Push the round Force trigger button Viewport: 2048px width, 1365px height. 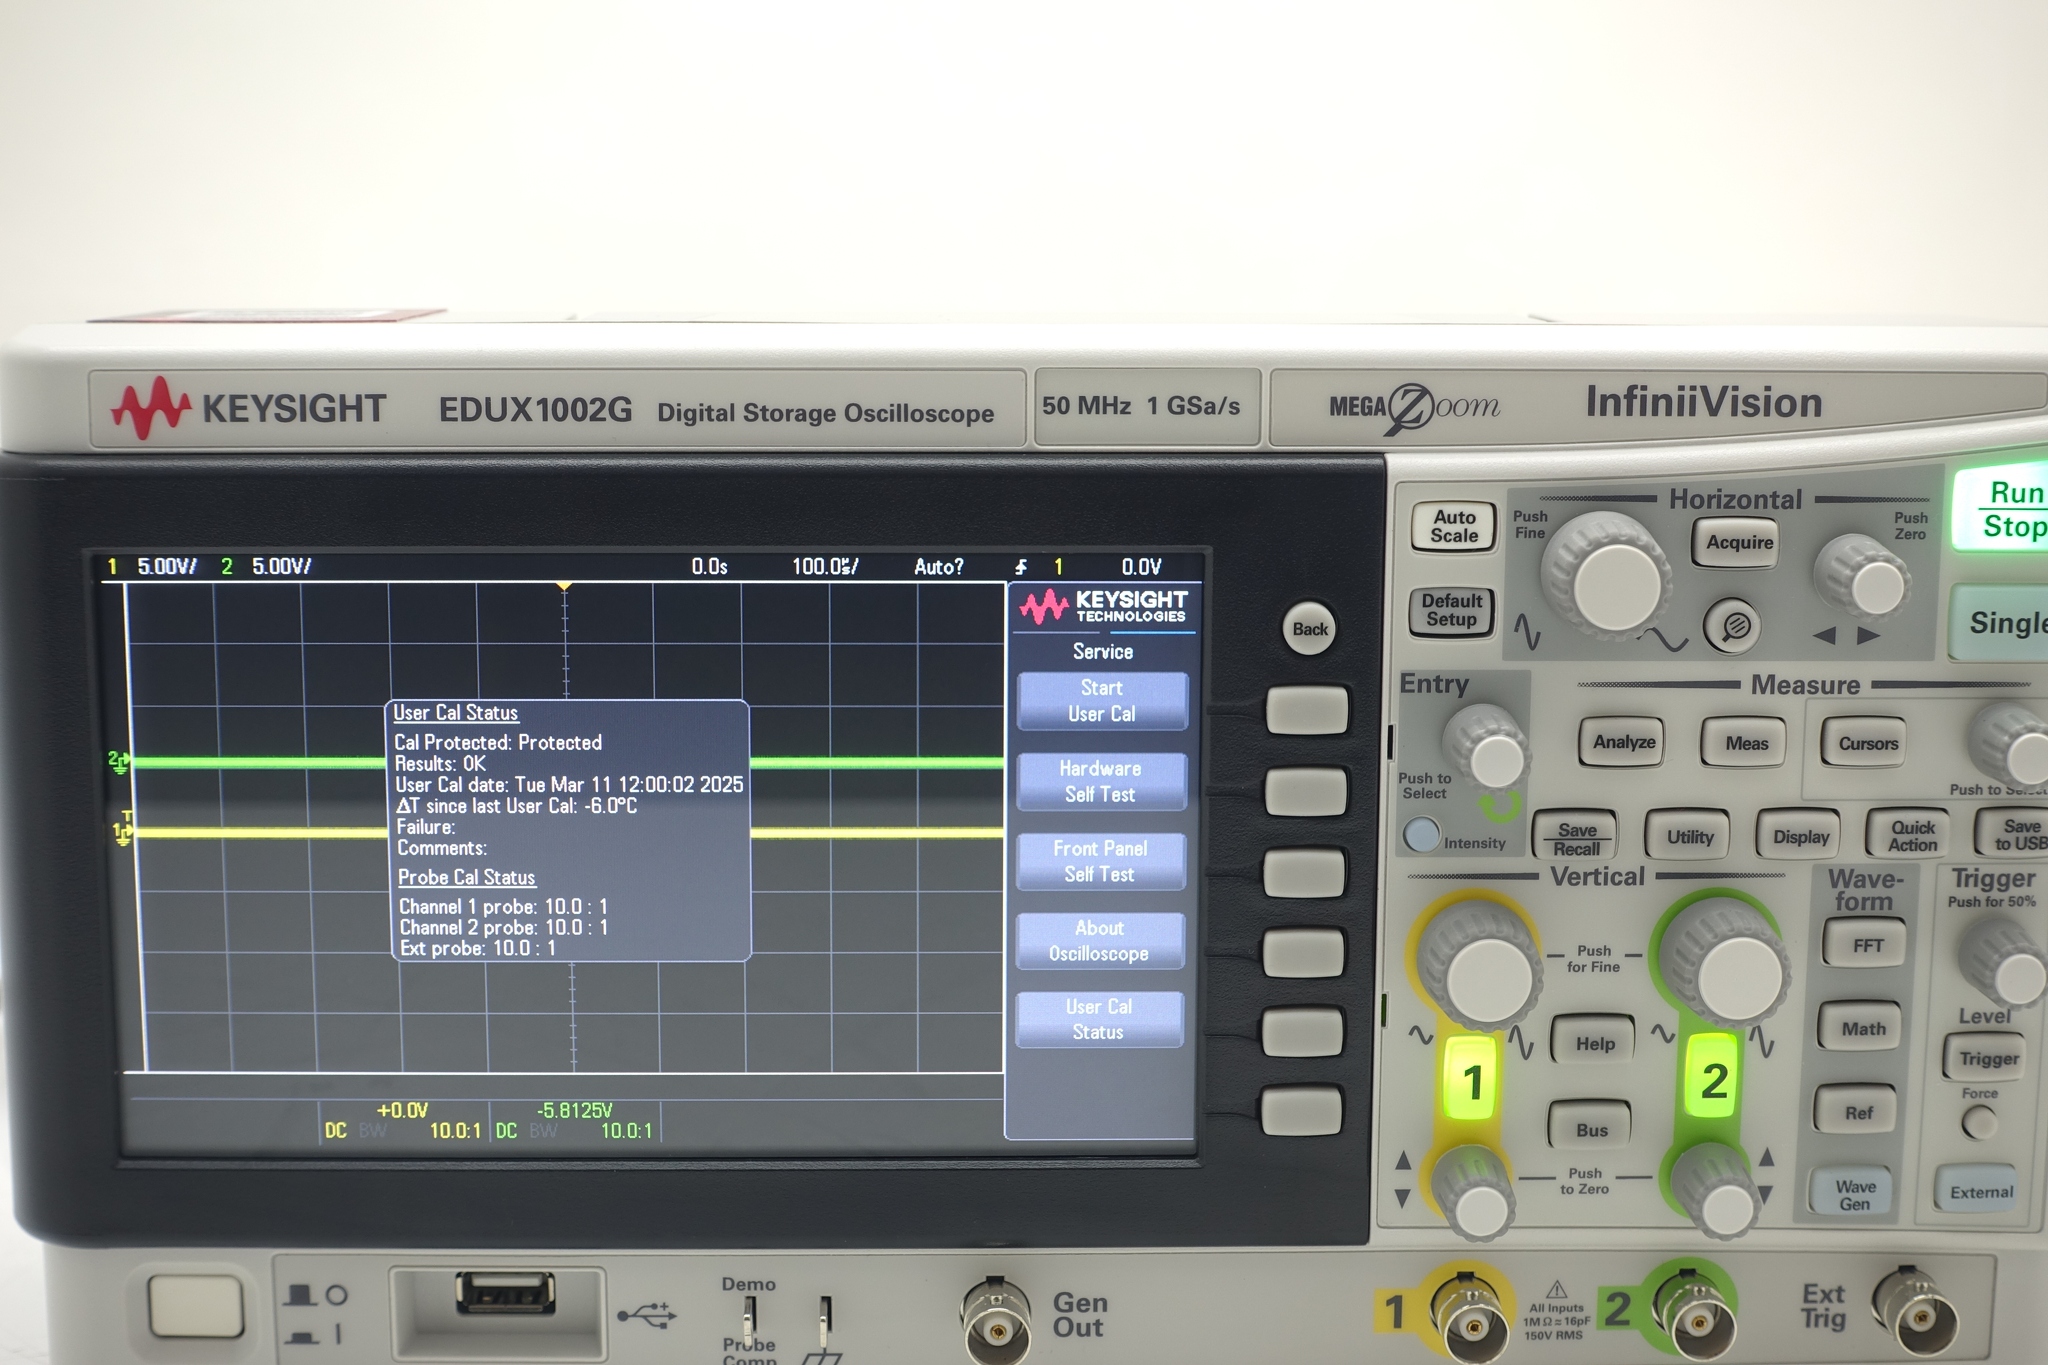1978,1124
